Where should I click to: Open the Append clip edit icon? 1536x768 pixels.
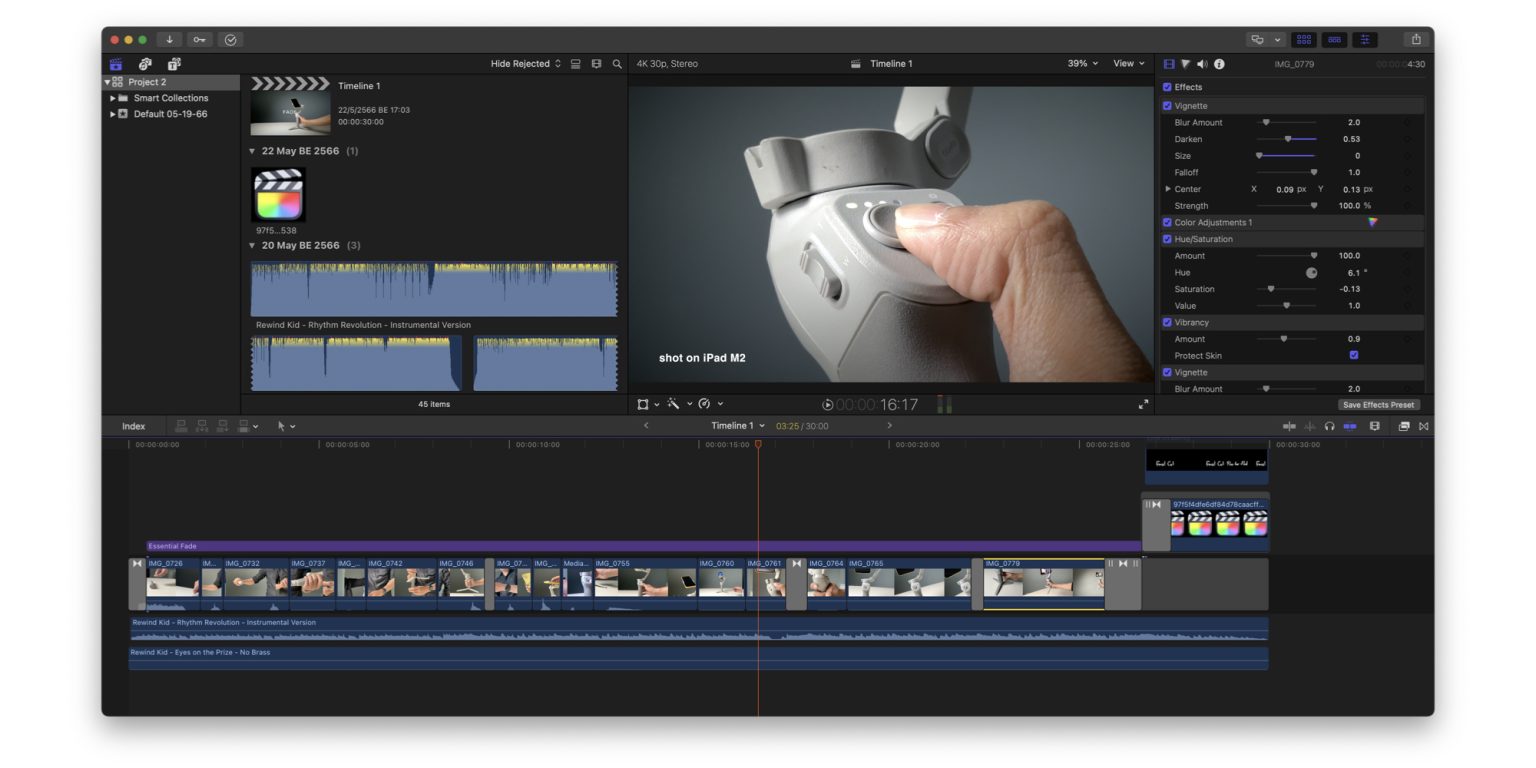[x=223, y=425]
